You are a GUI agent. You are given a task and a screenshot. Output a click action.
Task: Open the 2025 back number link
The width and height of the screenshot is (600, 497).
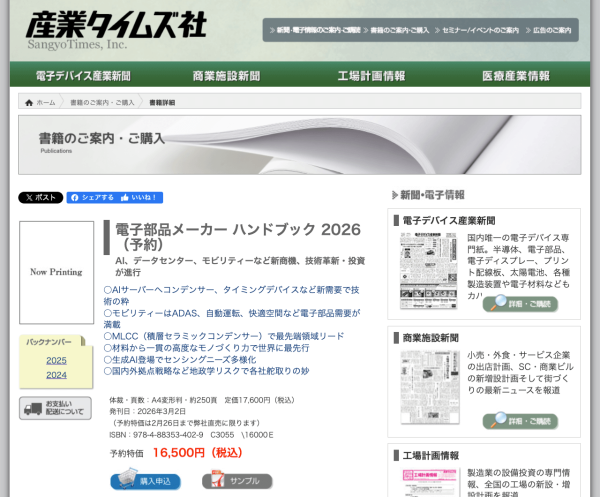point(56,360)
